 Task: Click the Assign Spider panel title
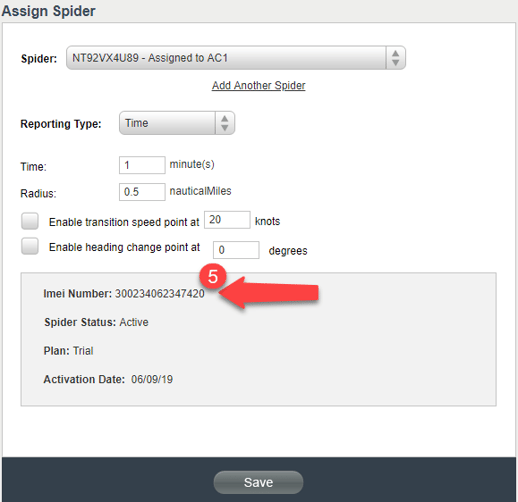[49, 11]
